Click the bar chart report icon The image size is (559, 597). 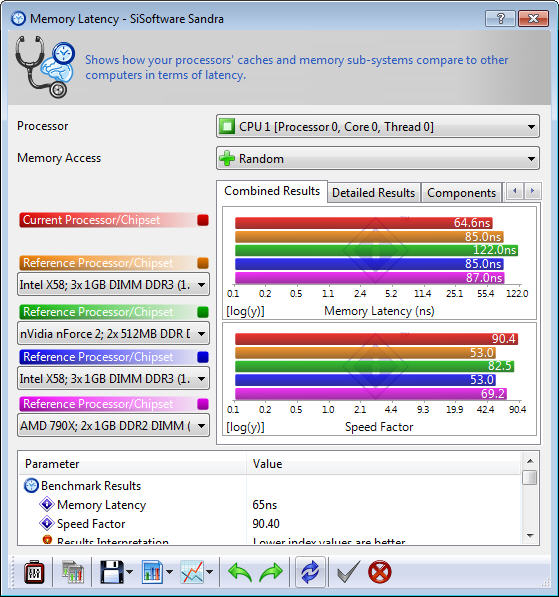pyautogui.click(x=152, y=571)
